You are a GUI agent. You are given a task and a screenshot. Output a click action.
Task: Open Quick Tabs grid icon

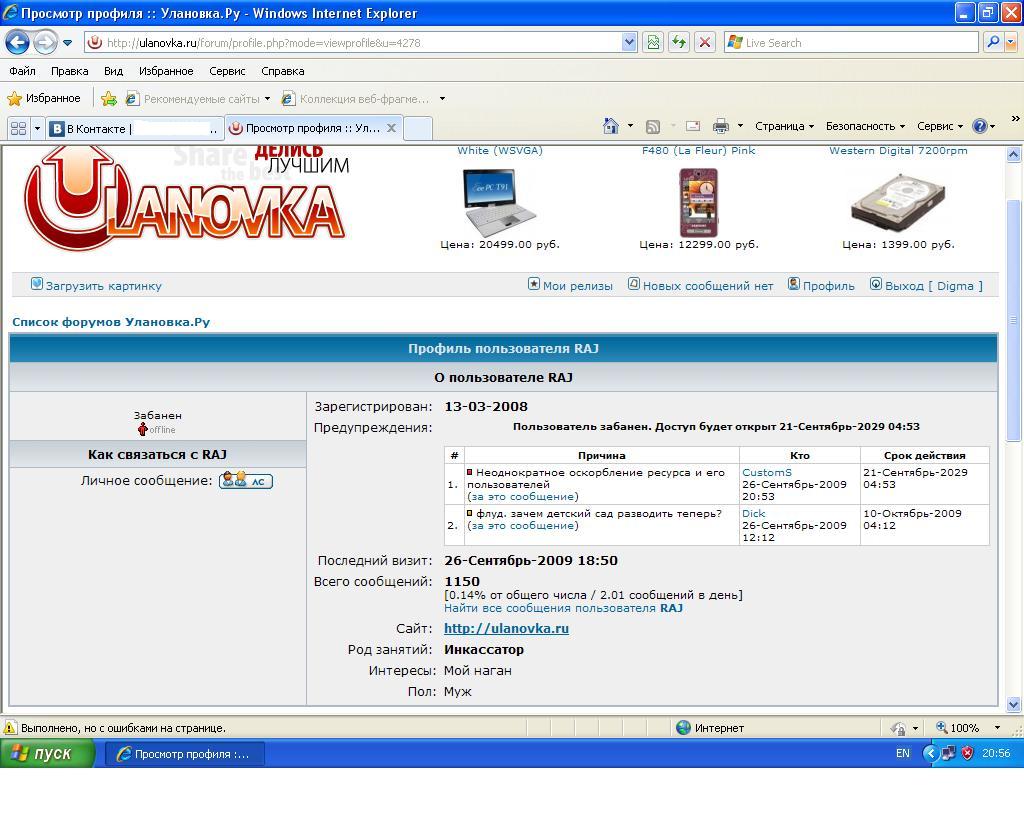pos(18,128)
